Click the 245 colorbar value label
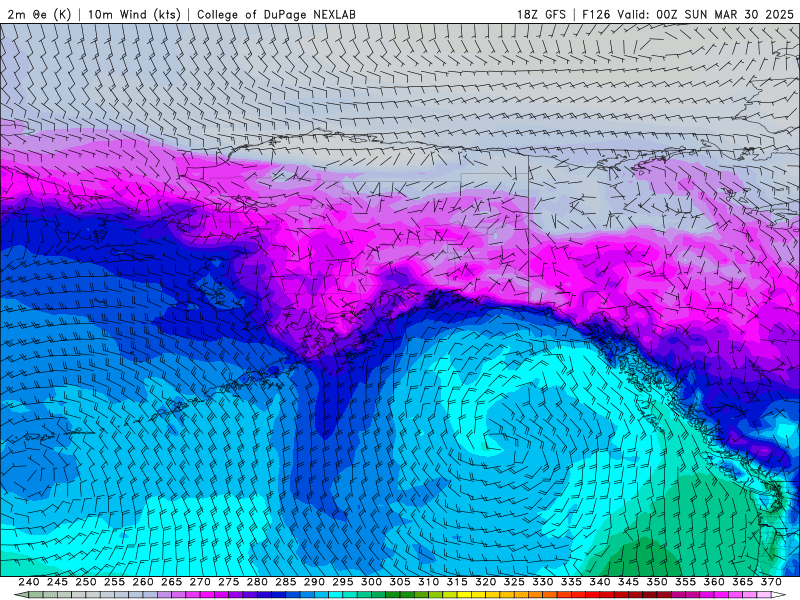 [57, 582]
